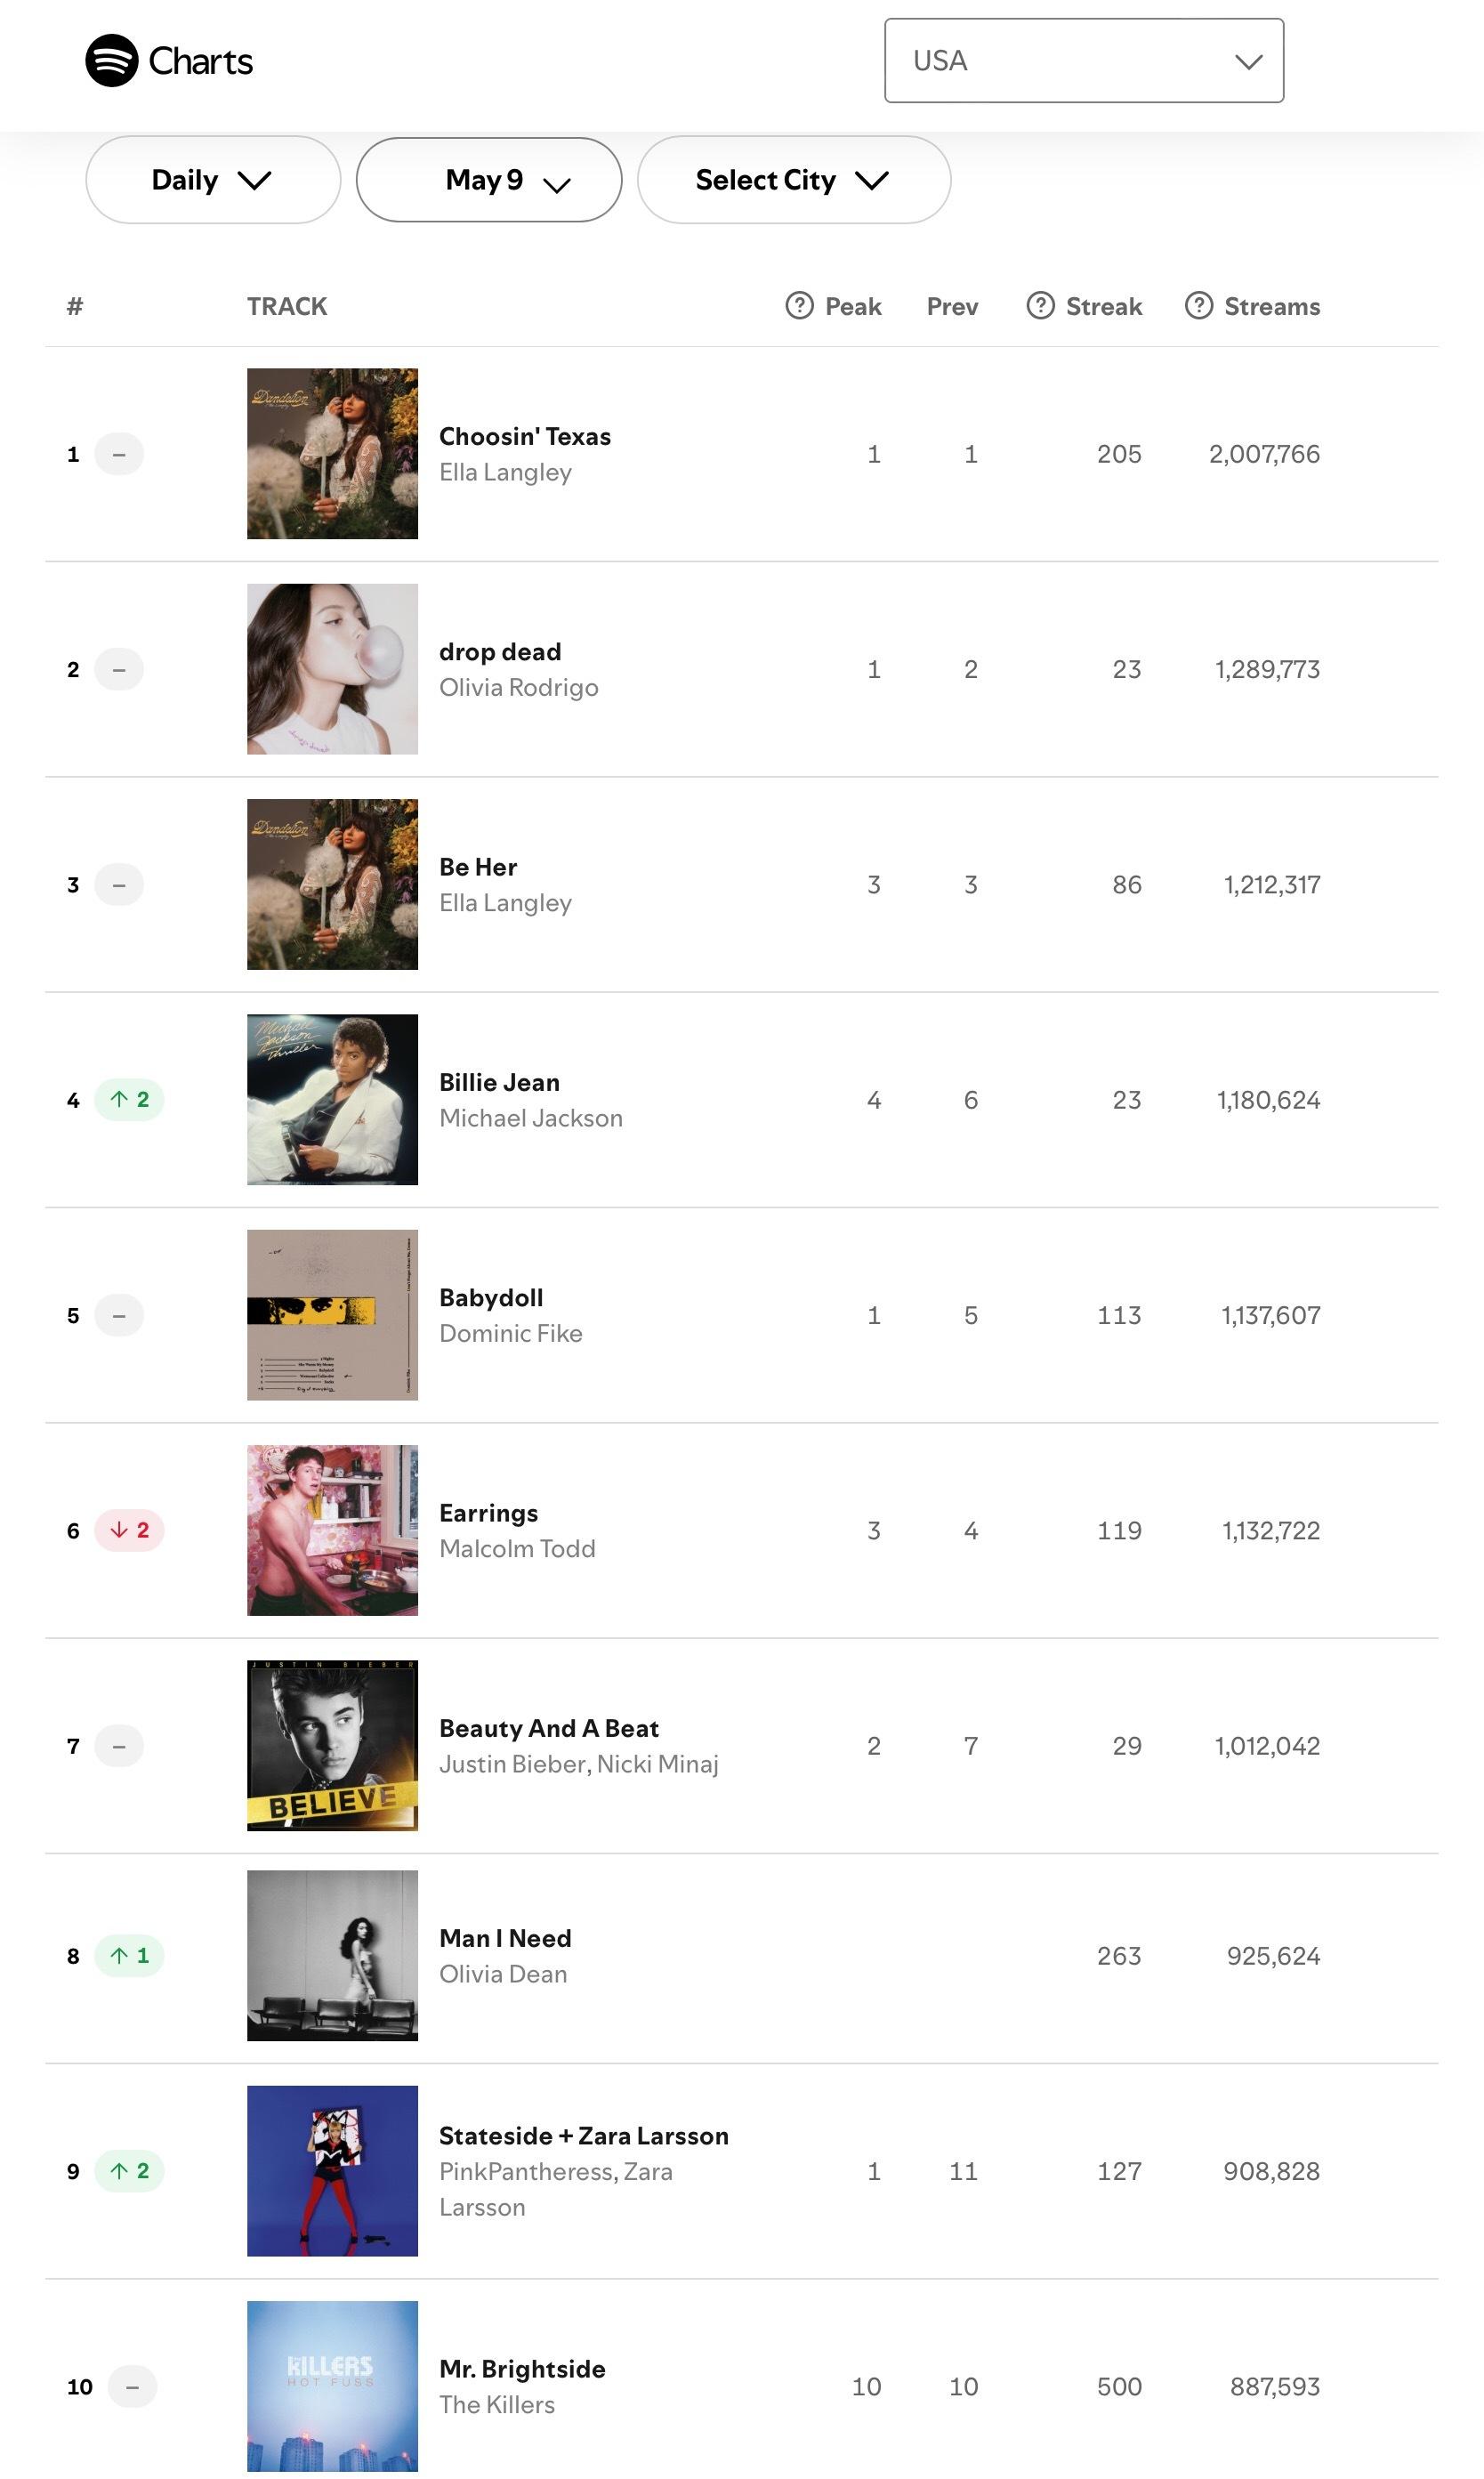Open the Streams column help icon
This screenshot has height=2479, width=1484.
tap(1199, 306)
